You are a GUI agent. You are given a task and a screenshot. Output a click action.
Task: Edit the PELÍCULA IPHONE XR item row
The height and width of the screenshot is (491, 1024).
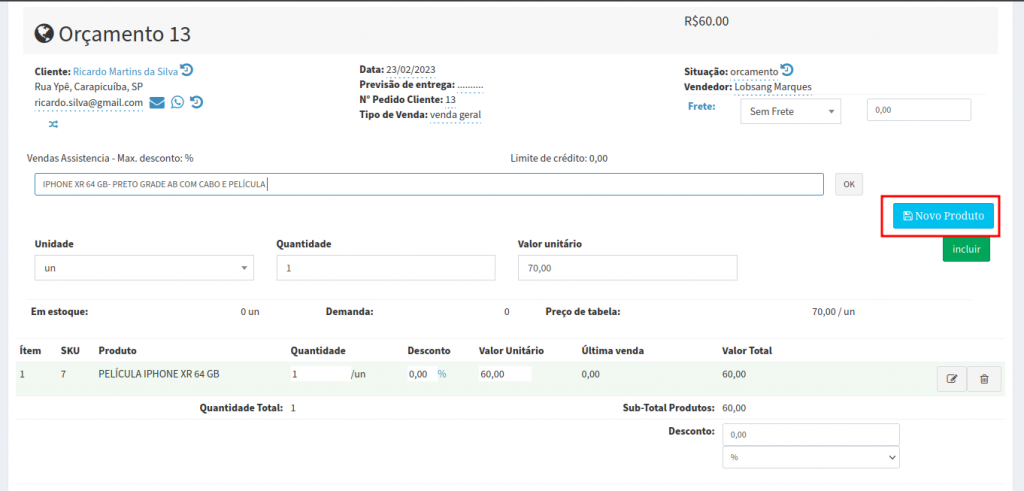pyautogui.click(x=951, y=379)
